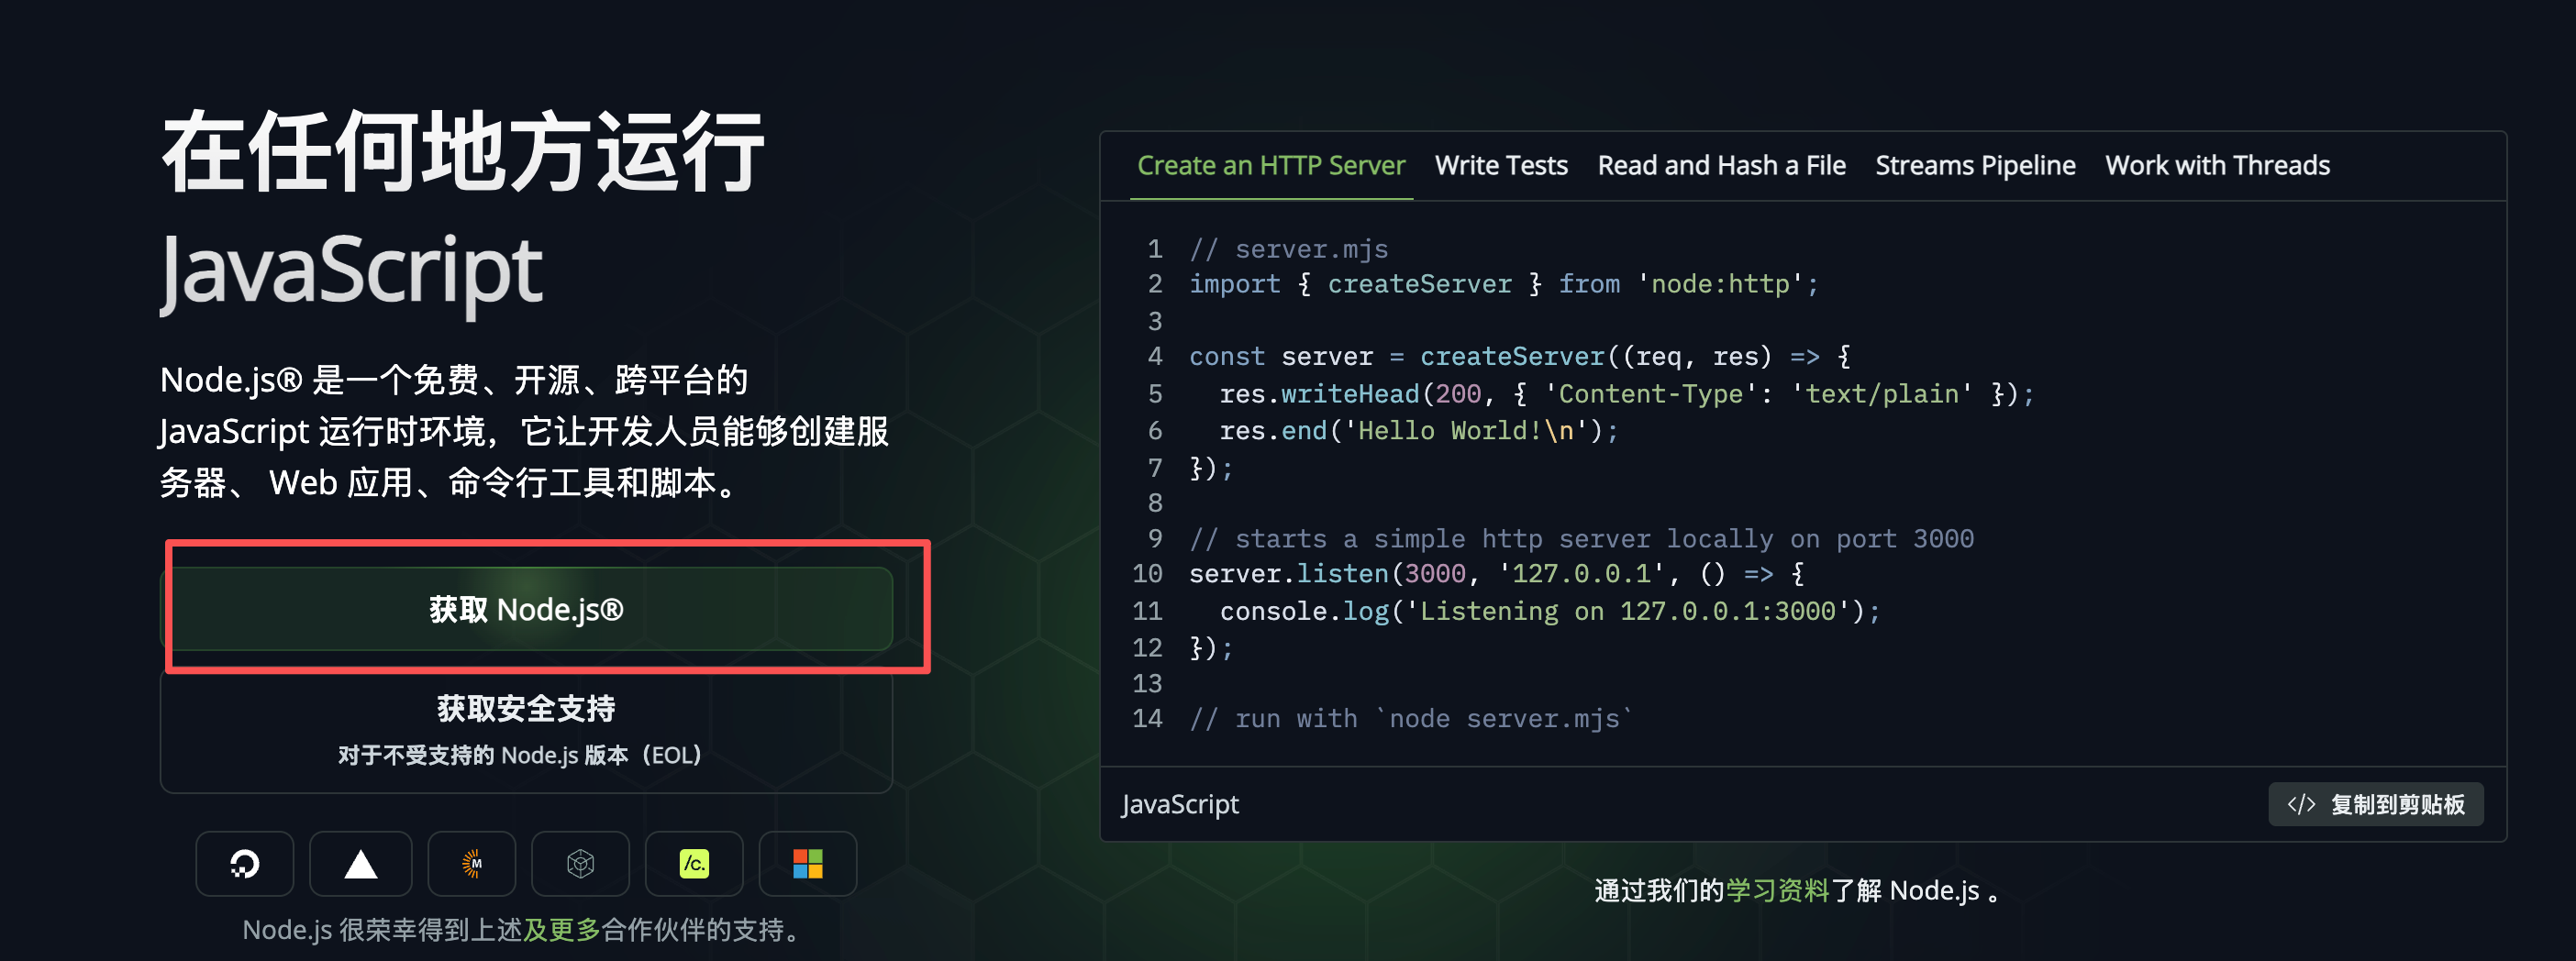Copy code with the 复制到剪贴板 button
This screenshot has width=2576, height=961.
pyautogui.click(x=2375, y=804)
